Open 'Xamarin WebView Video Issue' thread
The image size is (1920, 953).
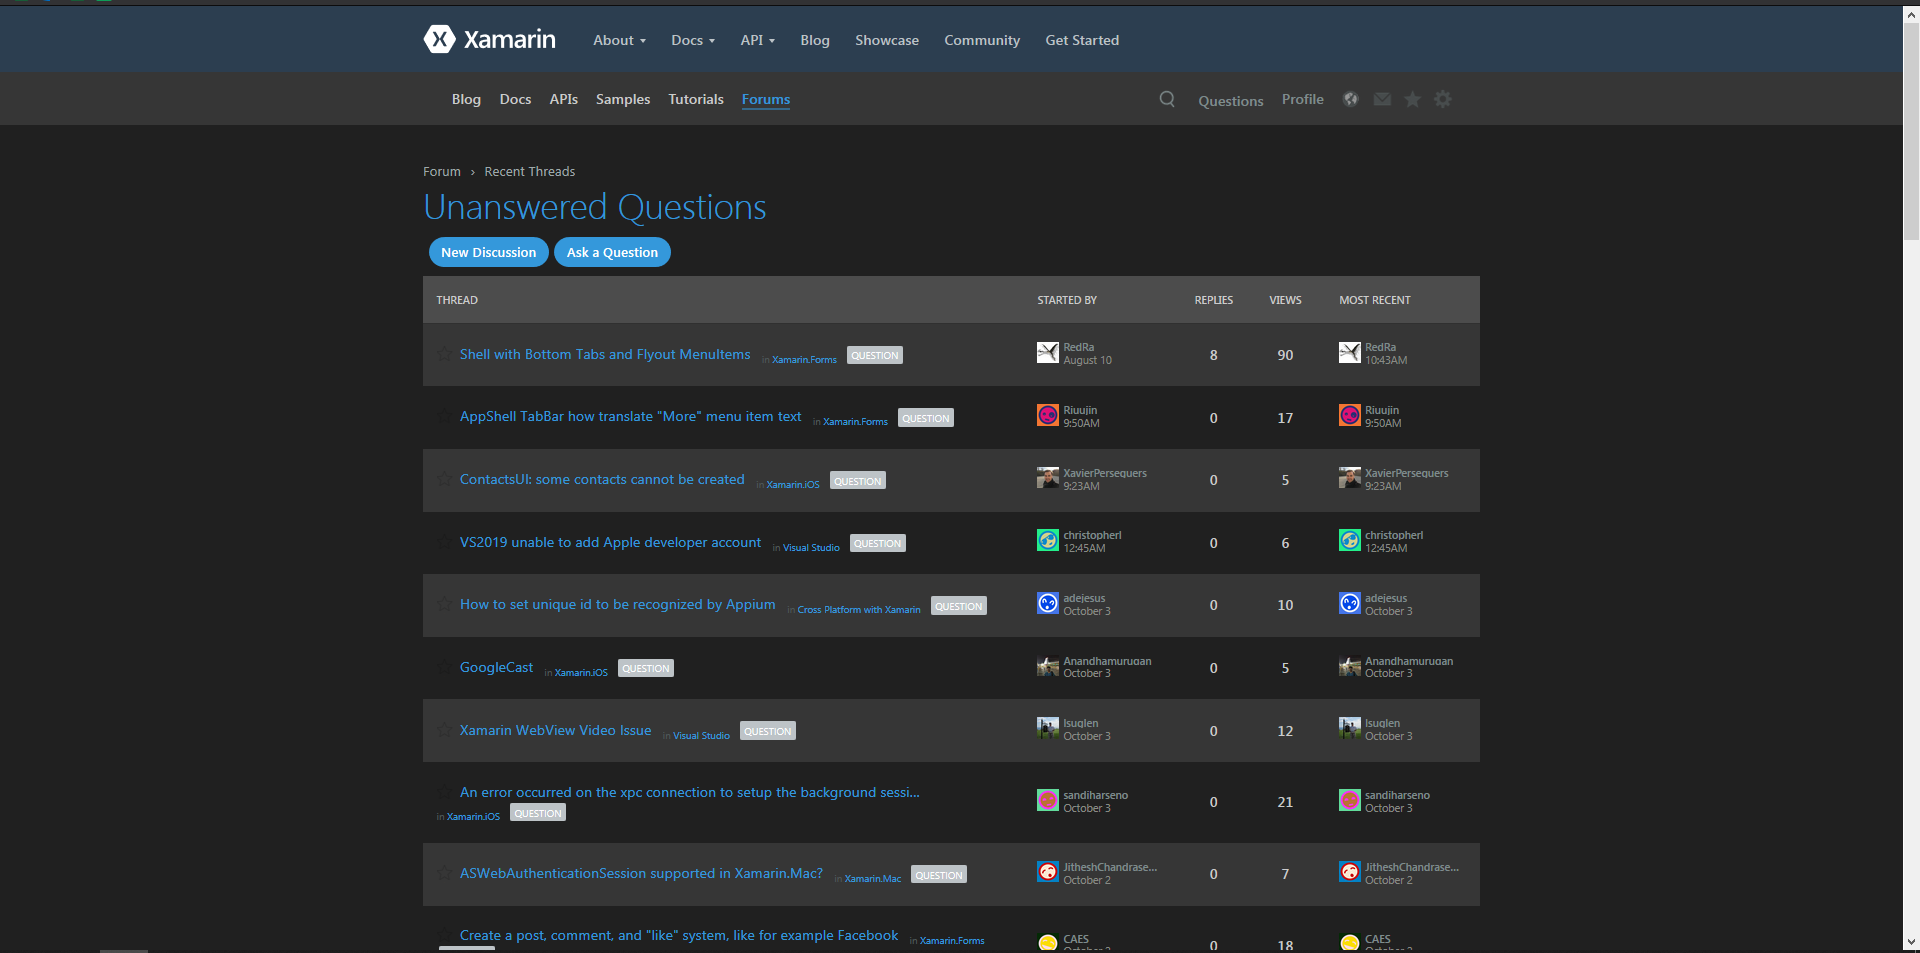(555, 730)
